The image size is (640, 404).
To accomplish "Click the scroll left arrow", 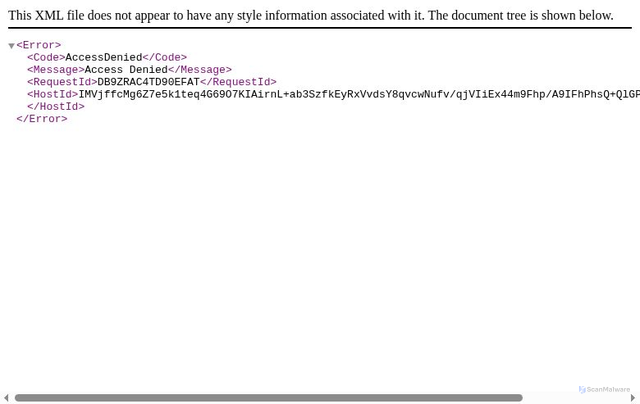I will (6, 397).
